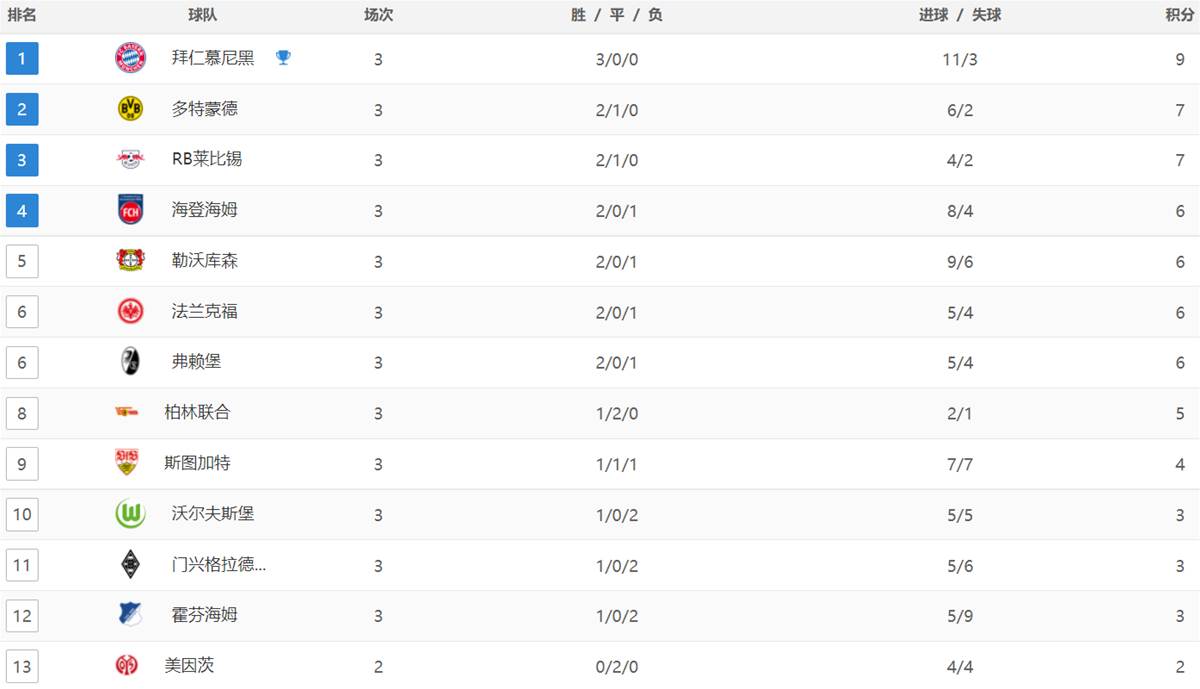1200x689 pixels.
Task: Click the Eintracht Frankfurt eagle crest
Action: [x=130, y=312]
